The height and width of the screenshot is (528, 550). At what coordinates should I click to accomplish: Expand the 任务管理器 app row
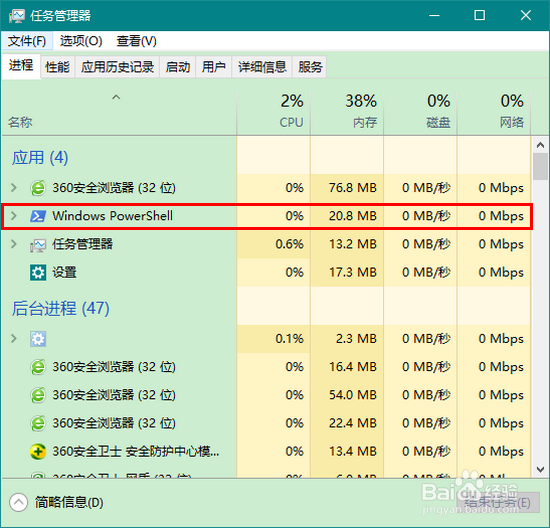coord(14,244)
